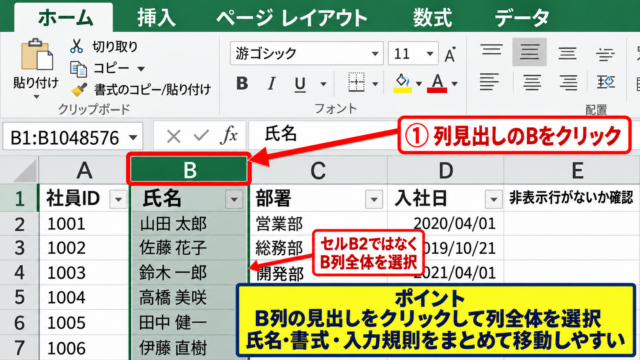The height and width of the screenshot is (360, 640).
Task: Open the 社員ID filter dropdown
Action: coord(118,199)
